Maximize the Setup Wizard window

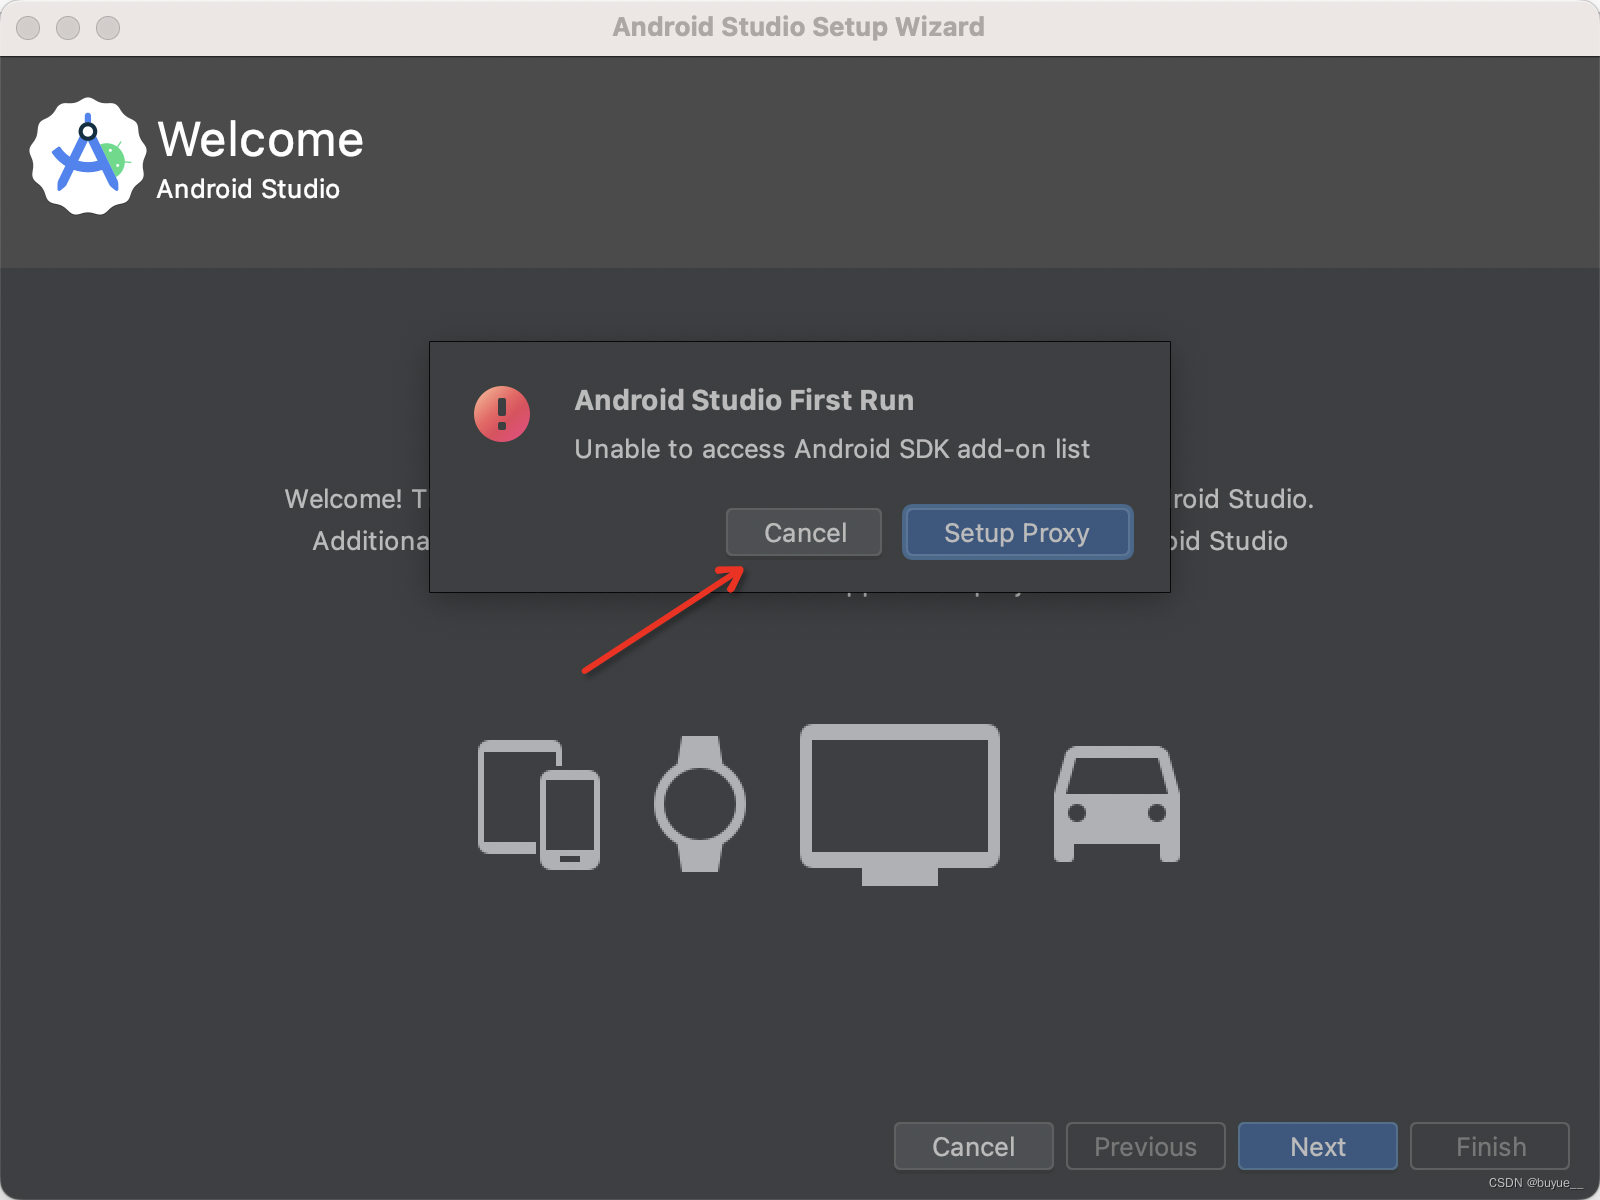coord(108,28)
